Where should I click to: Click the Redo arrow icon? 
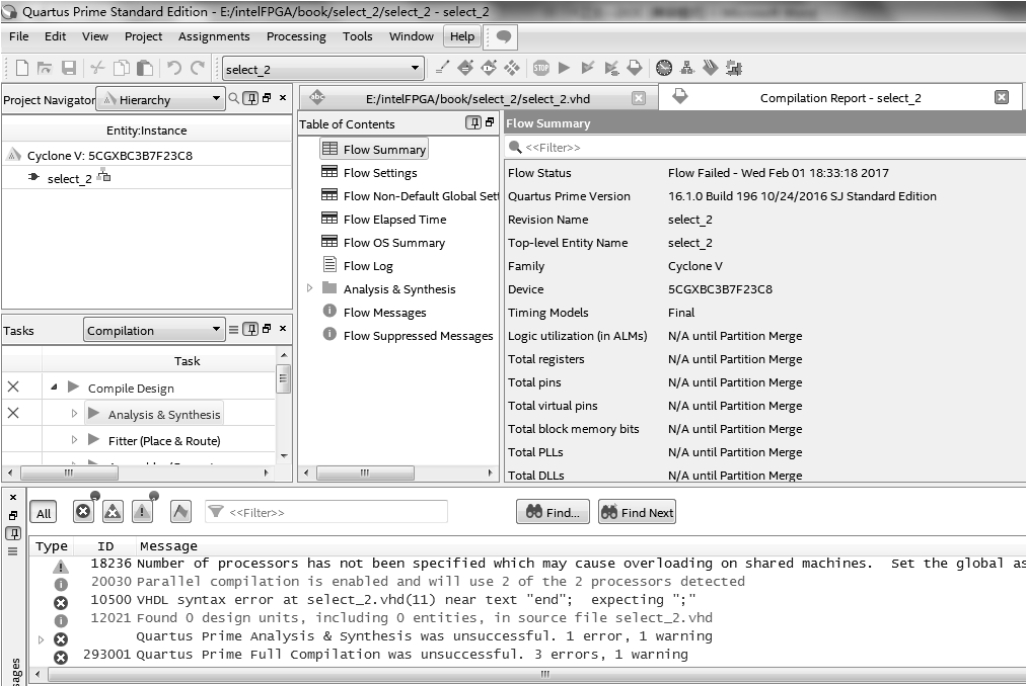click(198, 68)
